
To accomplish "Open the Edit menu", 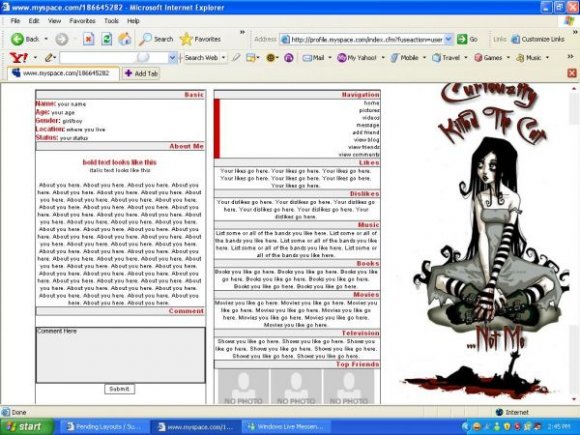I will point(34,21).
